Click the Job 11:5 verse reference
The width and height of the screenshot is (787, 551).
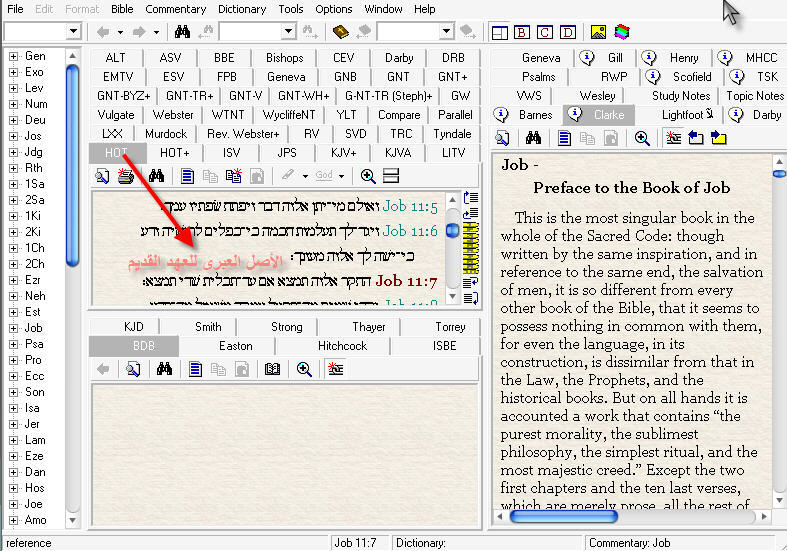[x=410, y=206]
